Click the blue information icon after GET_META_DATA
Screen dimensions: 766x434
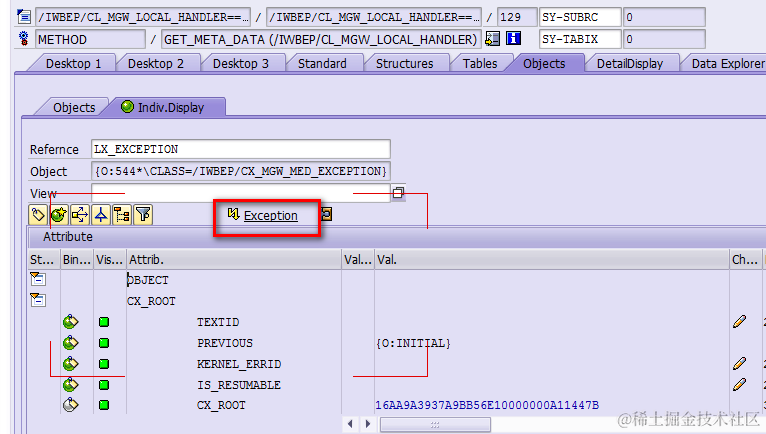click(513, 38)
